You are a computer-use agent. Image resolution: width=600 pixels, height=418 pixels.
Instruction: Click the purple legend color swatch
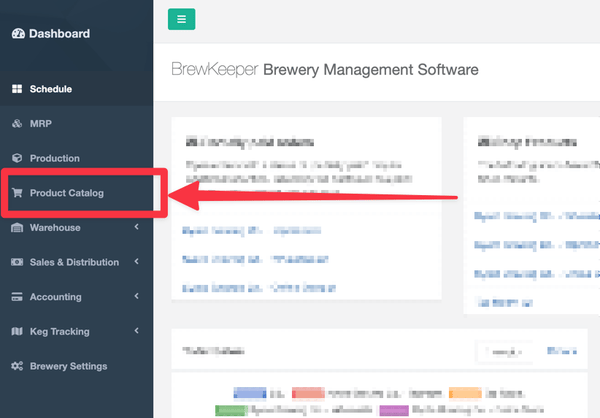coord(394,411)
